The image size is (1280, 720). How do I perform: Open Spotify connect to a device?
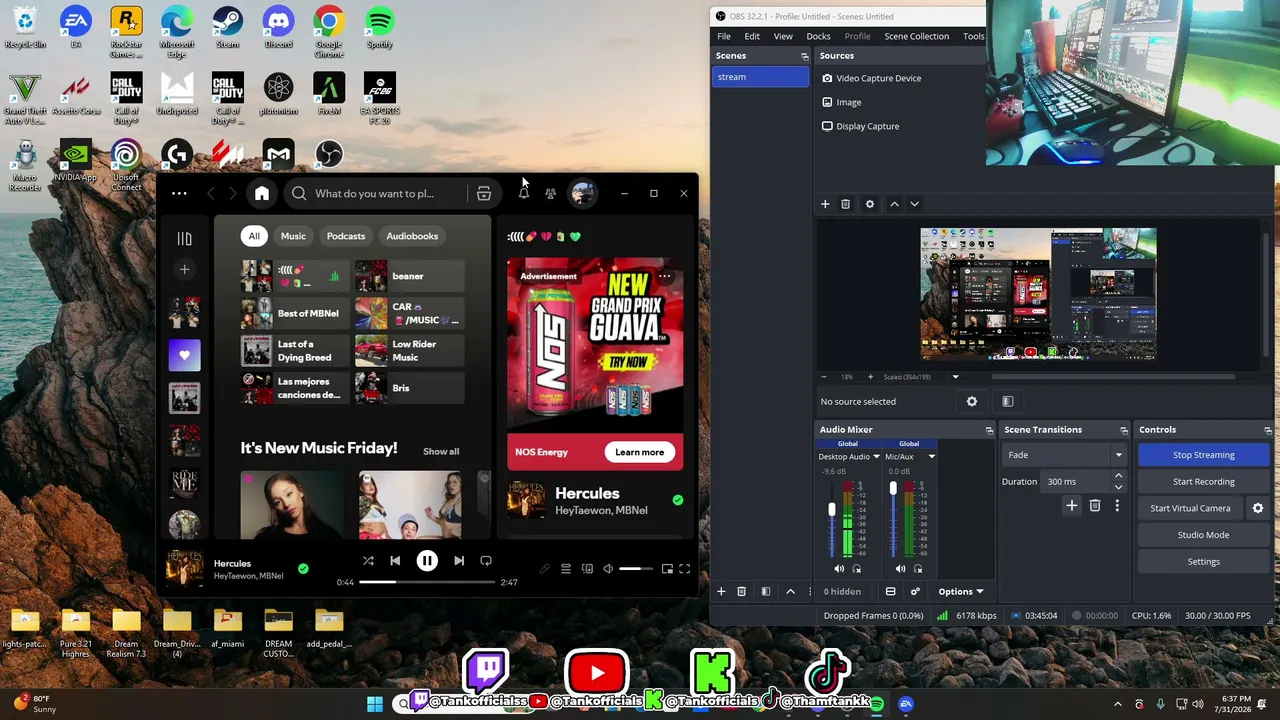(x=587, y=569)
